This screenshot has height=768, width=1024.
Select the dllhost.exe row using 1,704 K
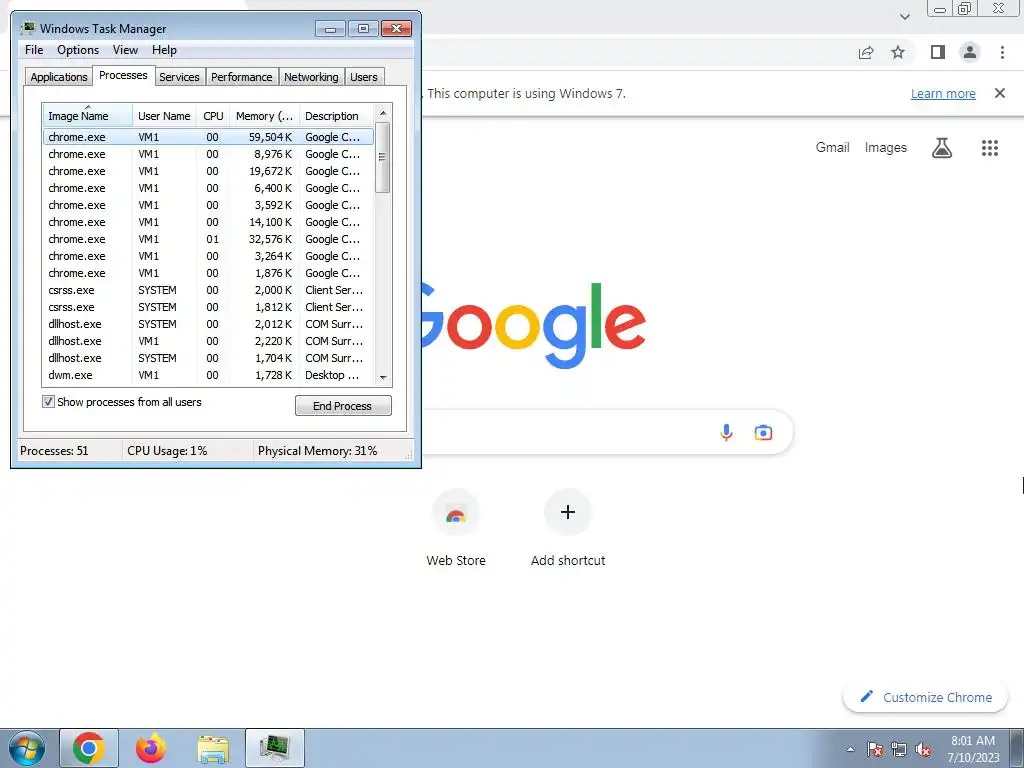point(208,358)
